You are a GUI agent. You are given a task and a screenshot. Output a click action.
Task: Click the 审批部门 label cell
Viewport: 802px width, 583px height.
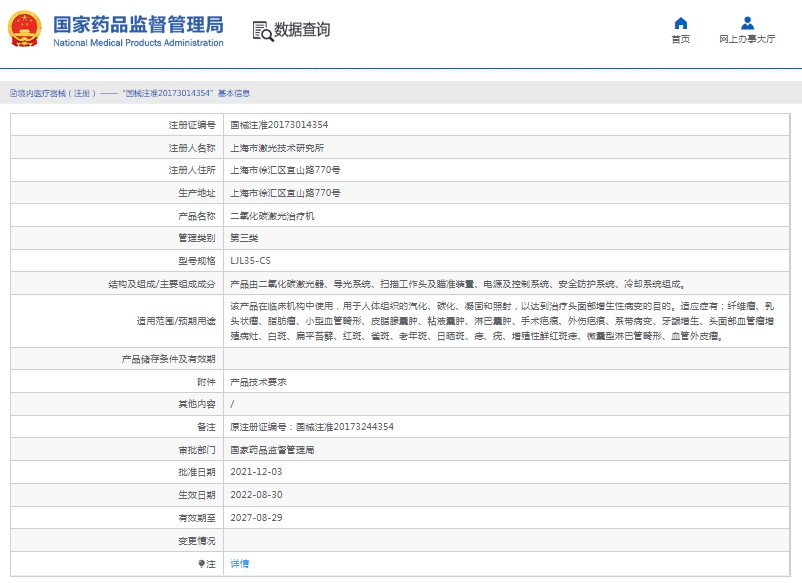point(117,450)
